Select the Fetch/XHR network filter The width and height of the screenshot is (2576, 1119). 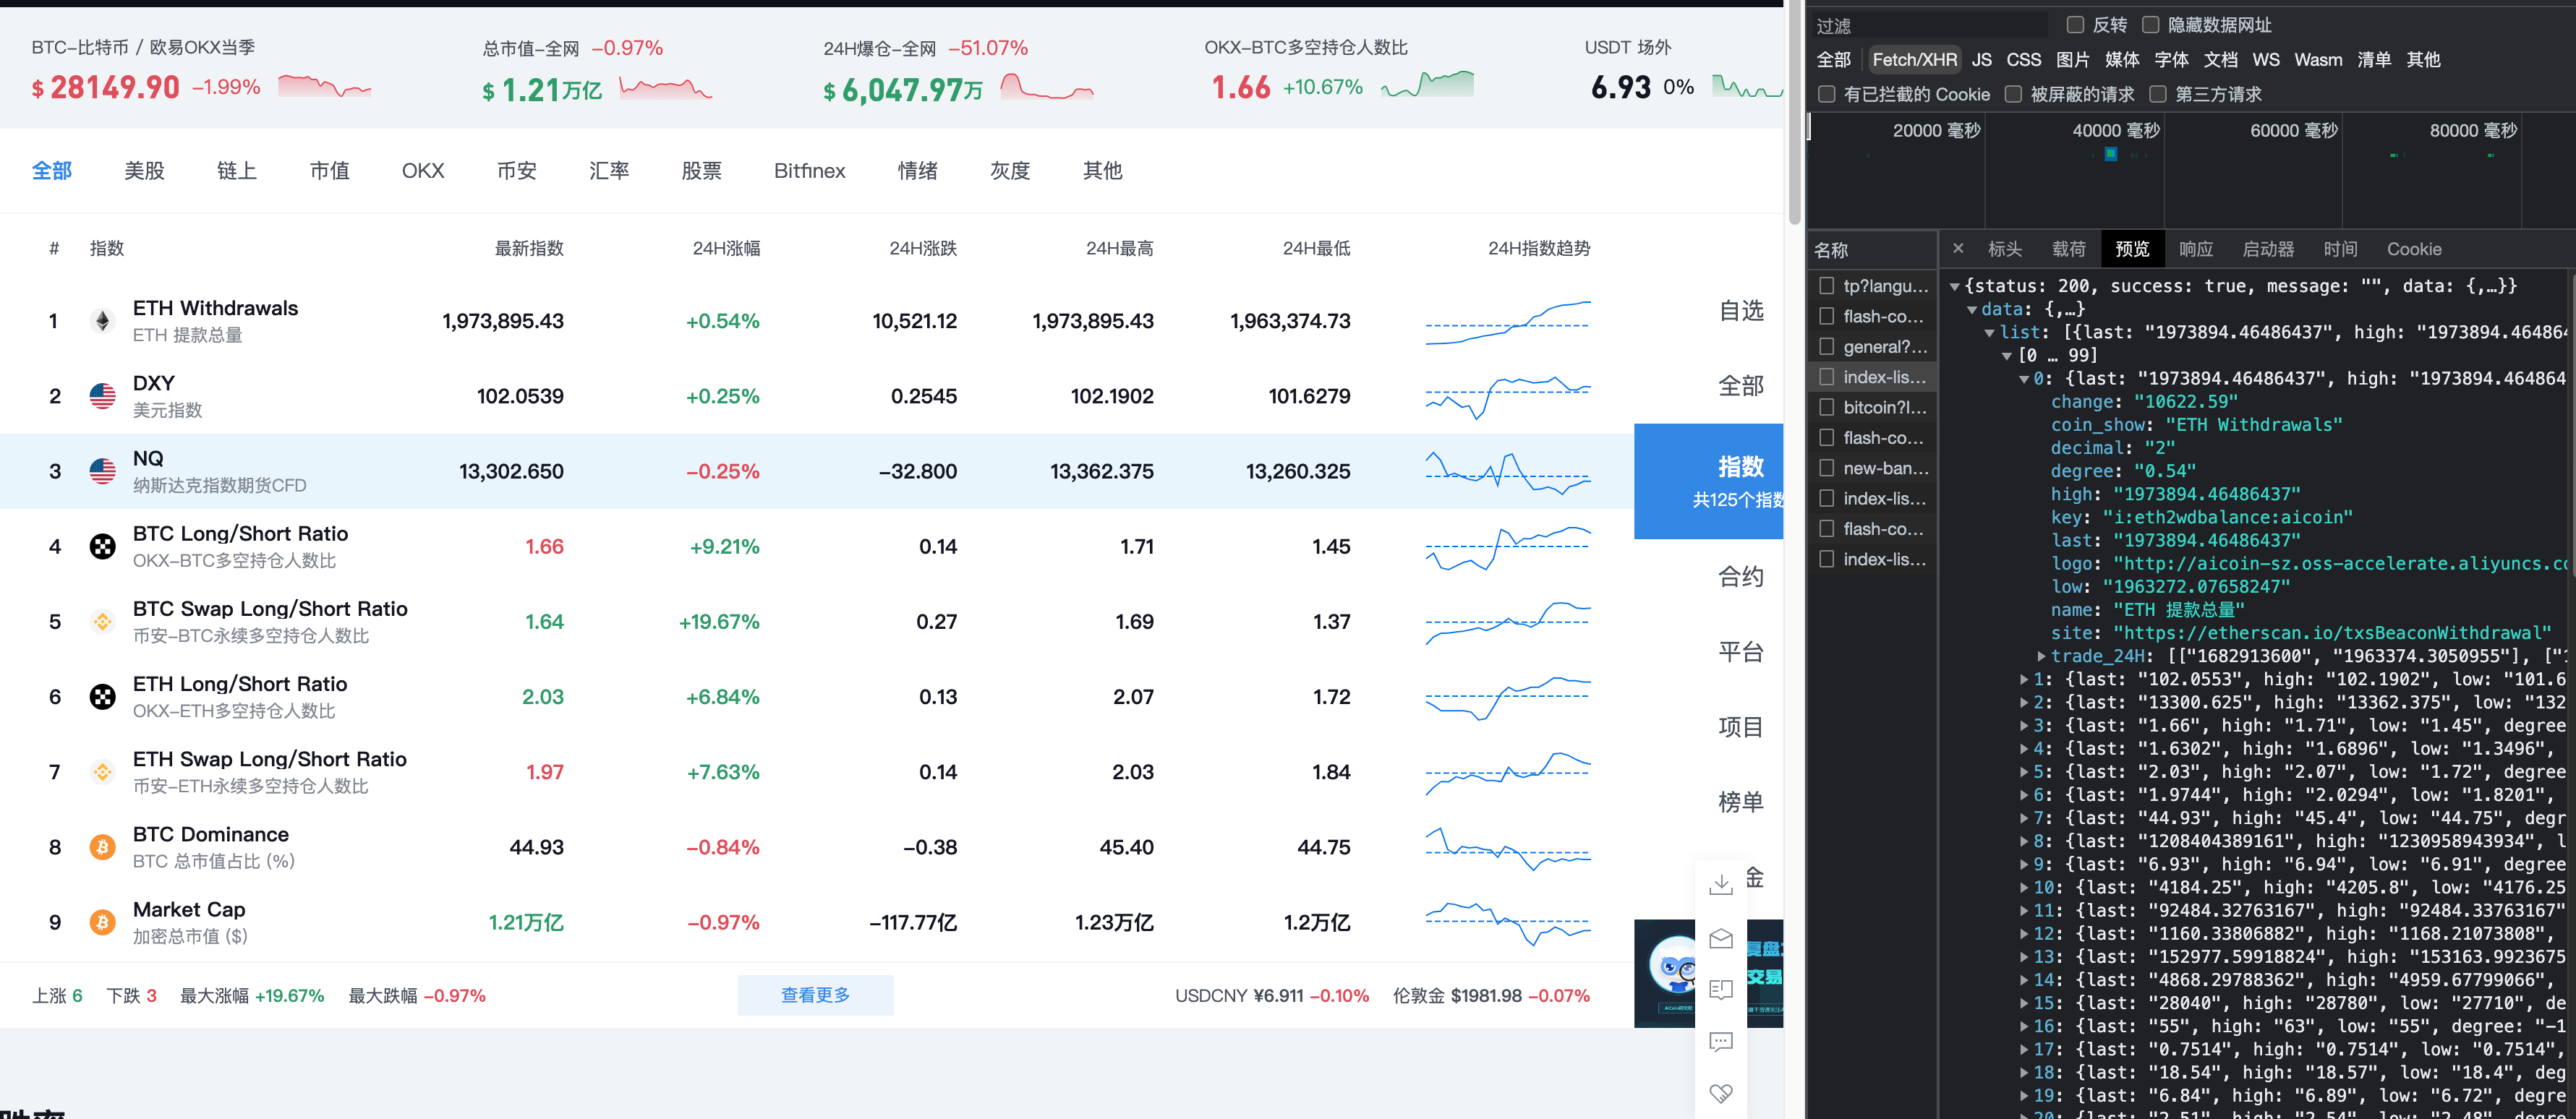[x=1913, y=60]
